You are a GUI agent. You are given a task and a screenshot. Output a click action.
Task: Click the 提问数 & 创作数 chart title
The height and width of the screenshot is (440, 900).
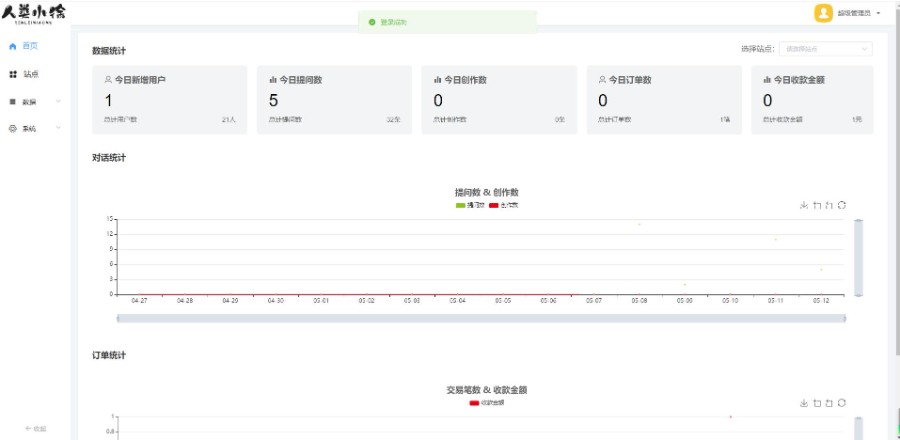(x=487, y=192)
